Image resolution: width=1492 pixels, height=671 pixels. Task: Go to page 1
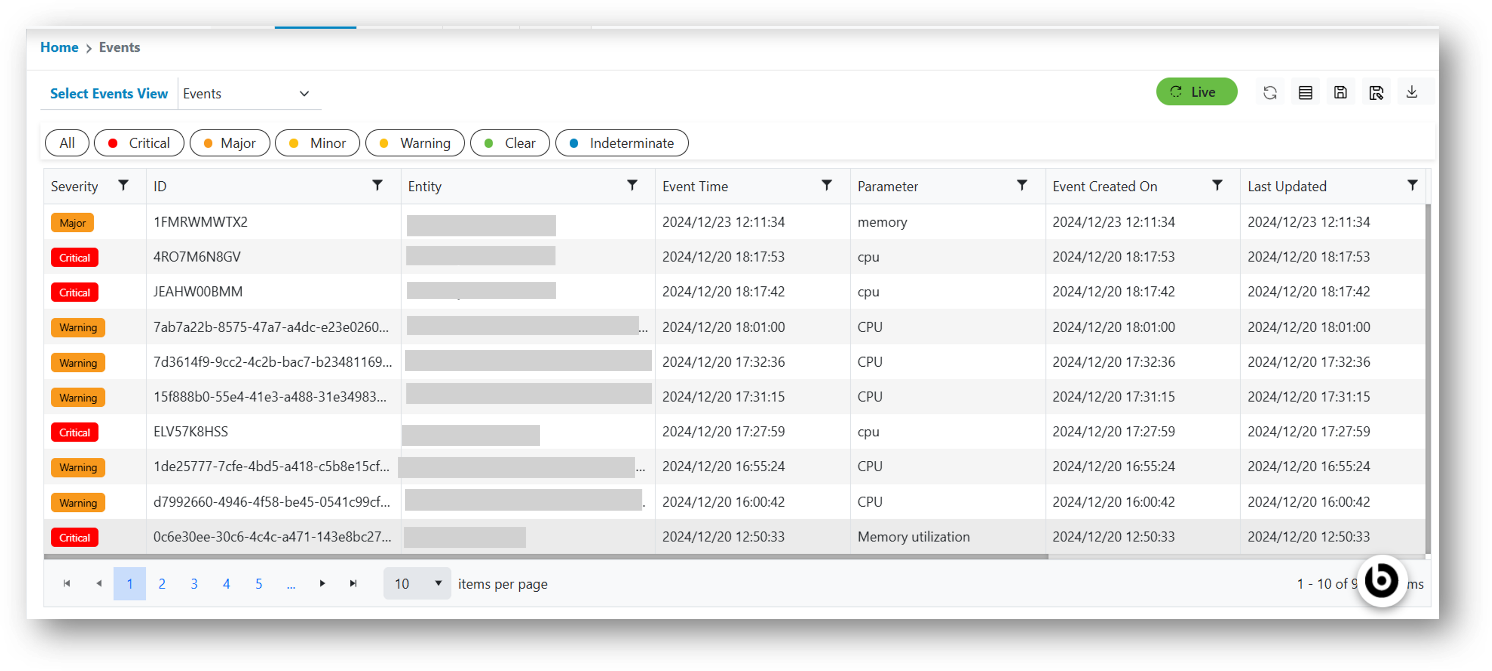coord(130,584)
